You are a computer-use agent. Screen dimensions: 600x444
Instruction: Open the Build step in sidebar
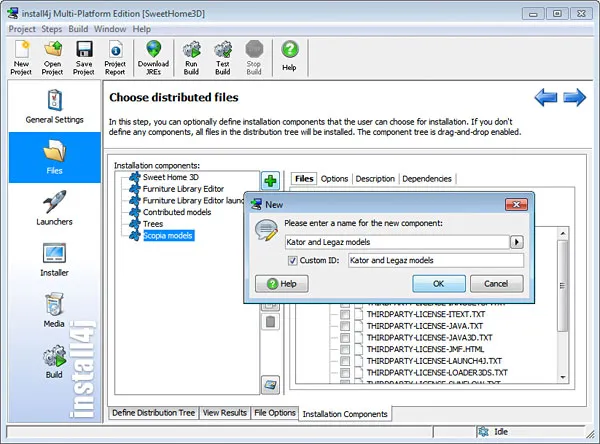click(54, 361)
